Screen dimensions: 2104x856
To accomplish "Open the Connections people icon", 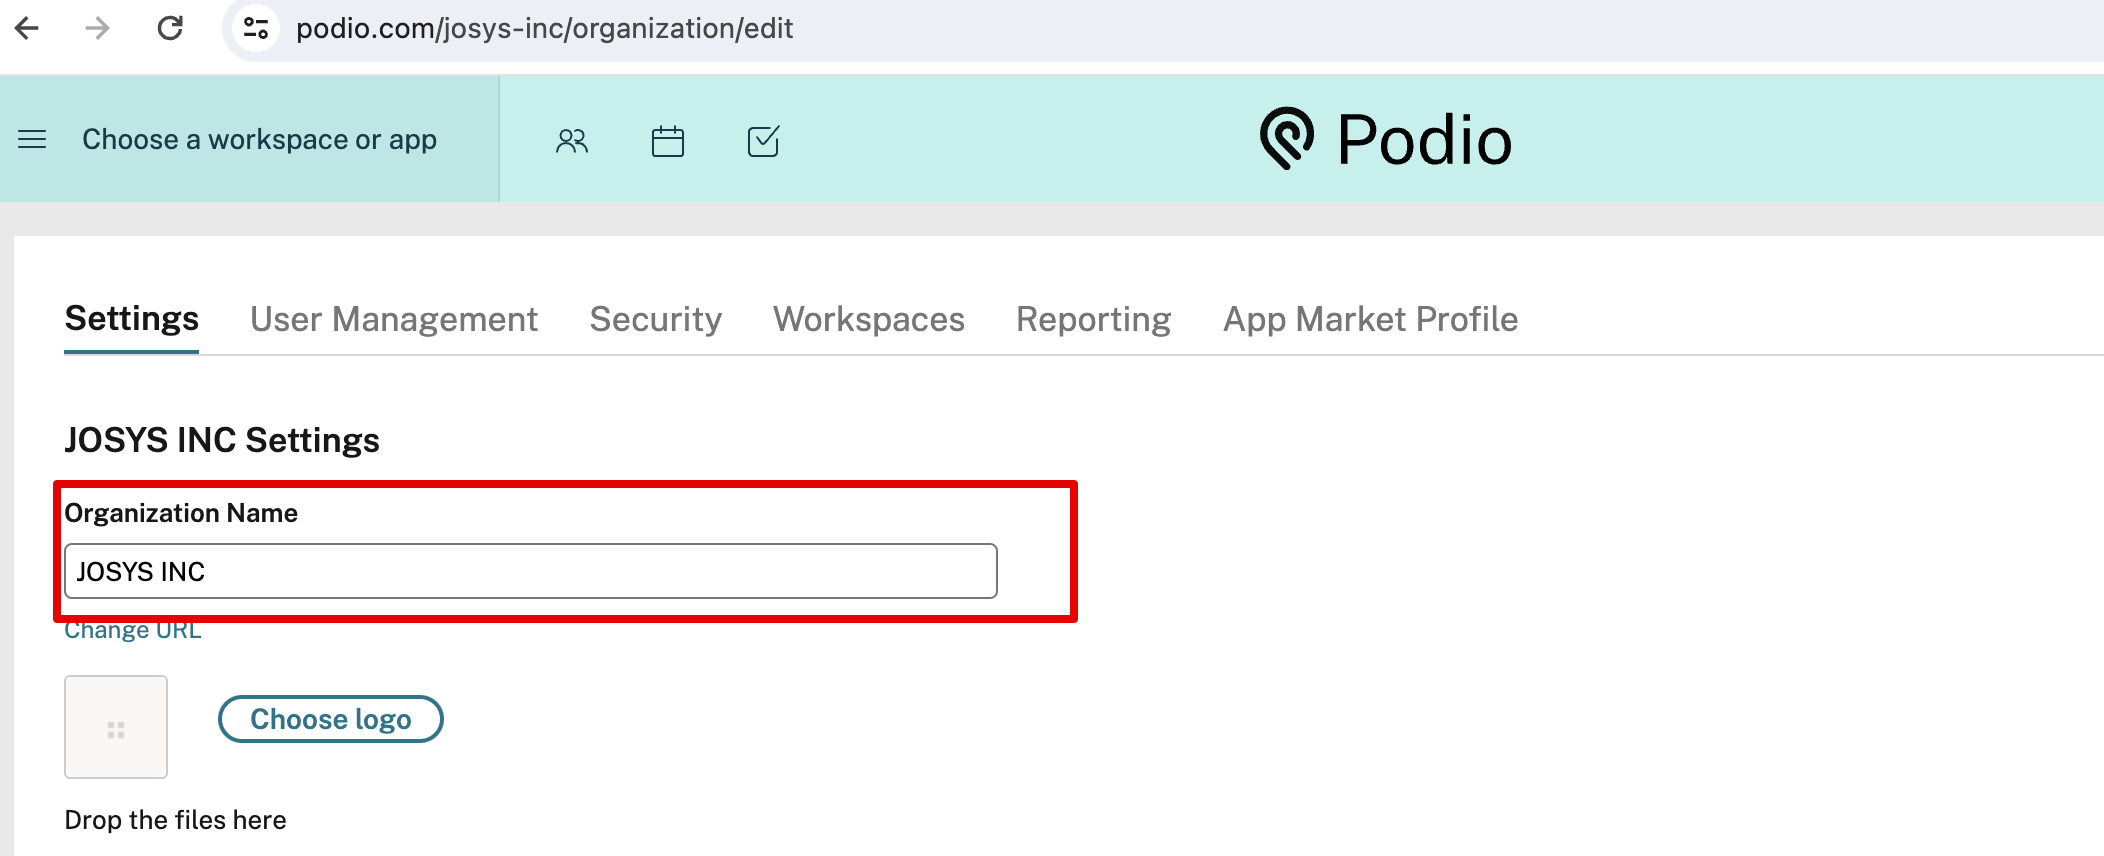I will coord(572,141).
